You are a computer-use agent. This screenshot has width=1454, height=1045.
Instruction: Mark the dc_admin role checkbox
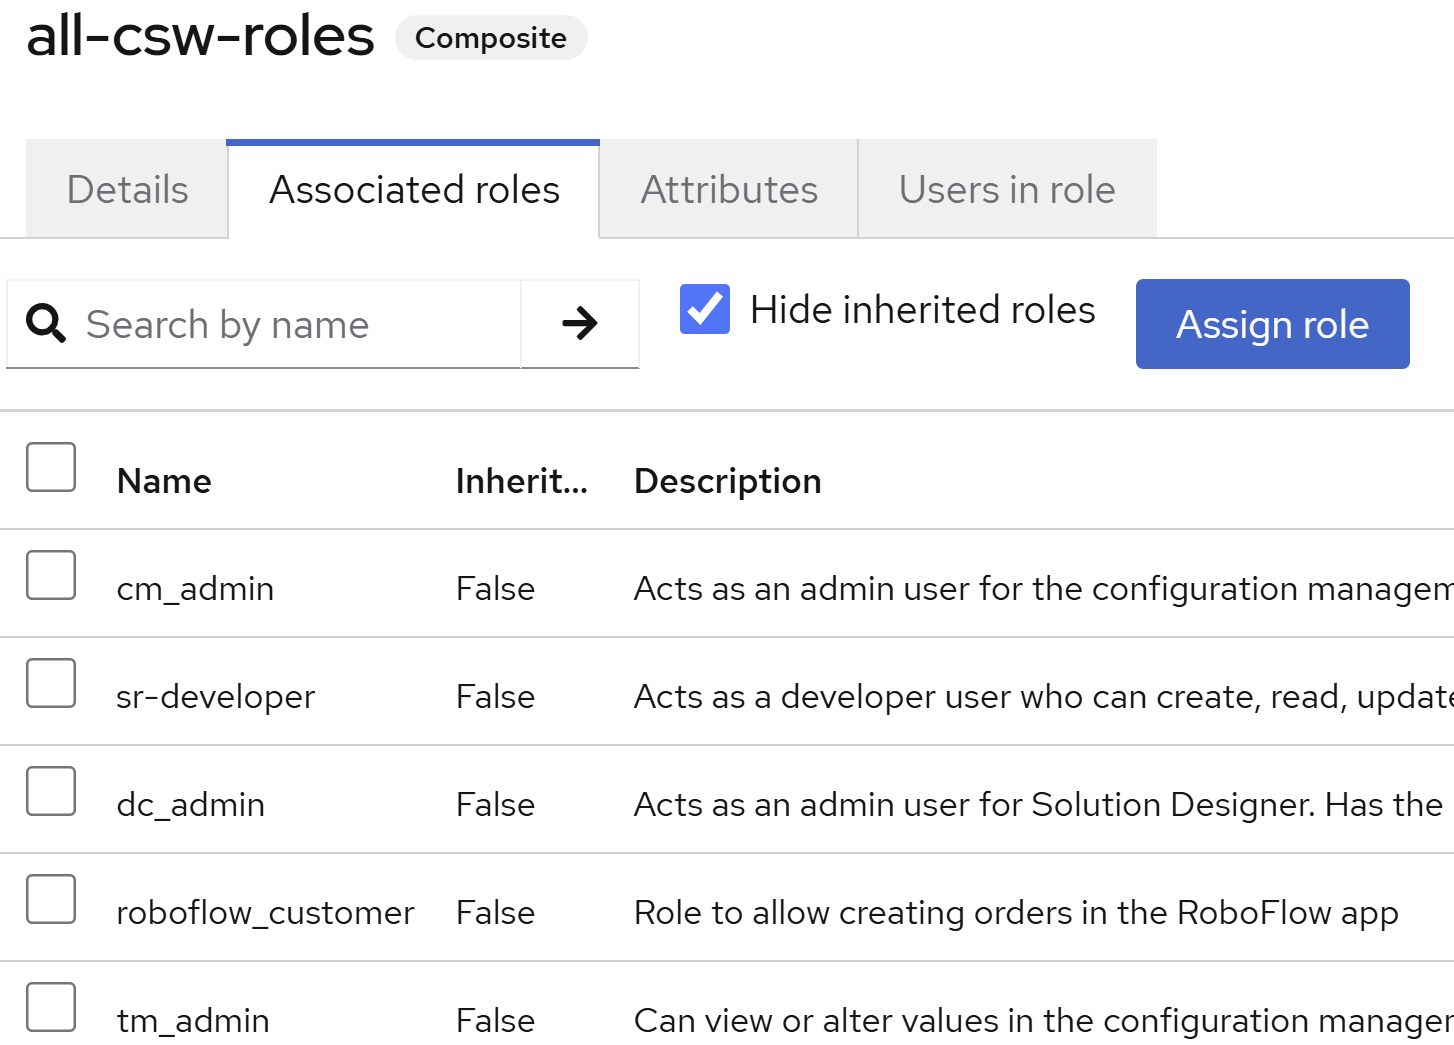(x=51, y=791)
